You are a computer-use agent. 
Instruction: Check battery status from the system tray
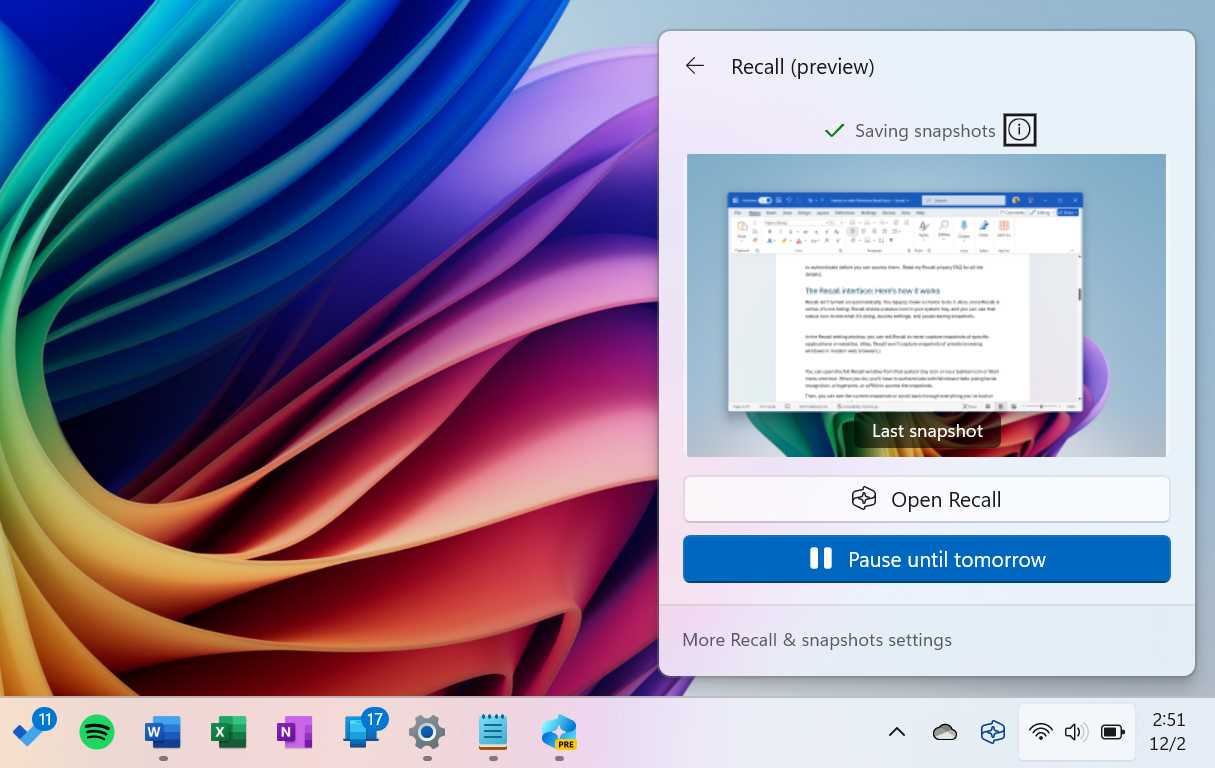1112,731
